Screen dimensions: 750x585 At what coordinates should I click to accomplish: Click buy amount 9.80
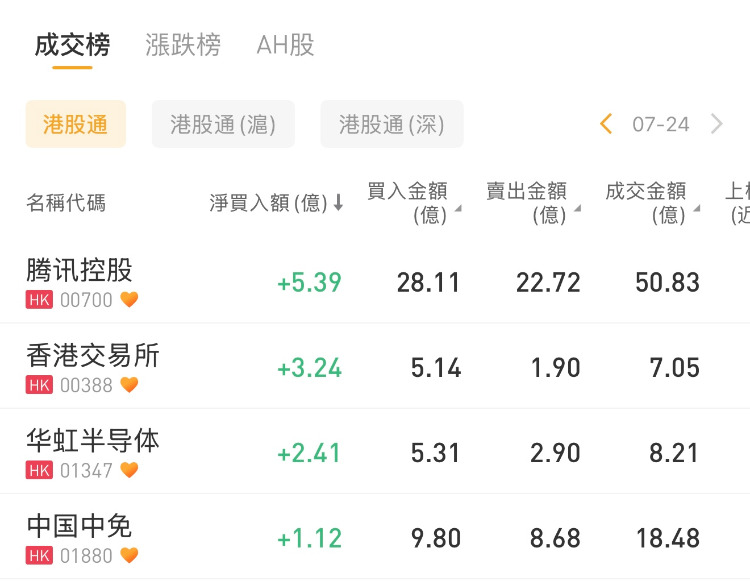tap(436, 538)
